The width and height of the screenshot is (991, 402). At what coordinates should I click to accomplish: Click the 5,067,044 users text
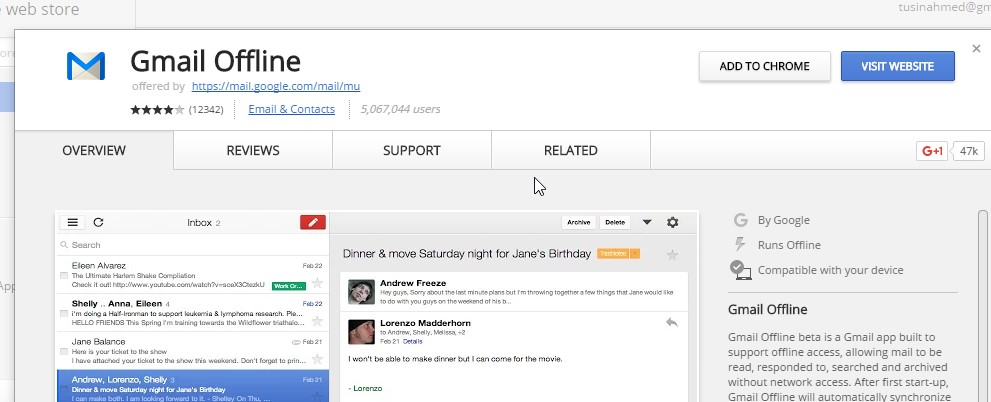[x=400, y=109]
